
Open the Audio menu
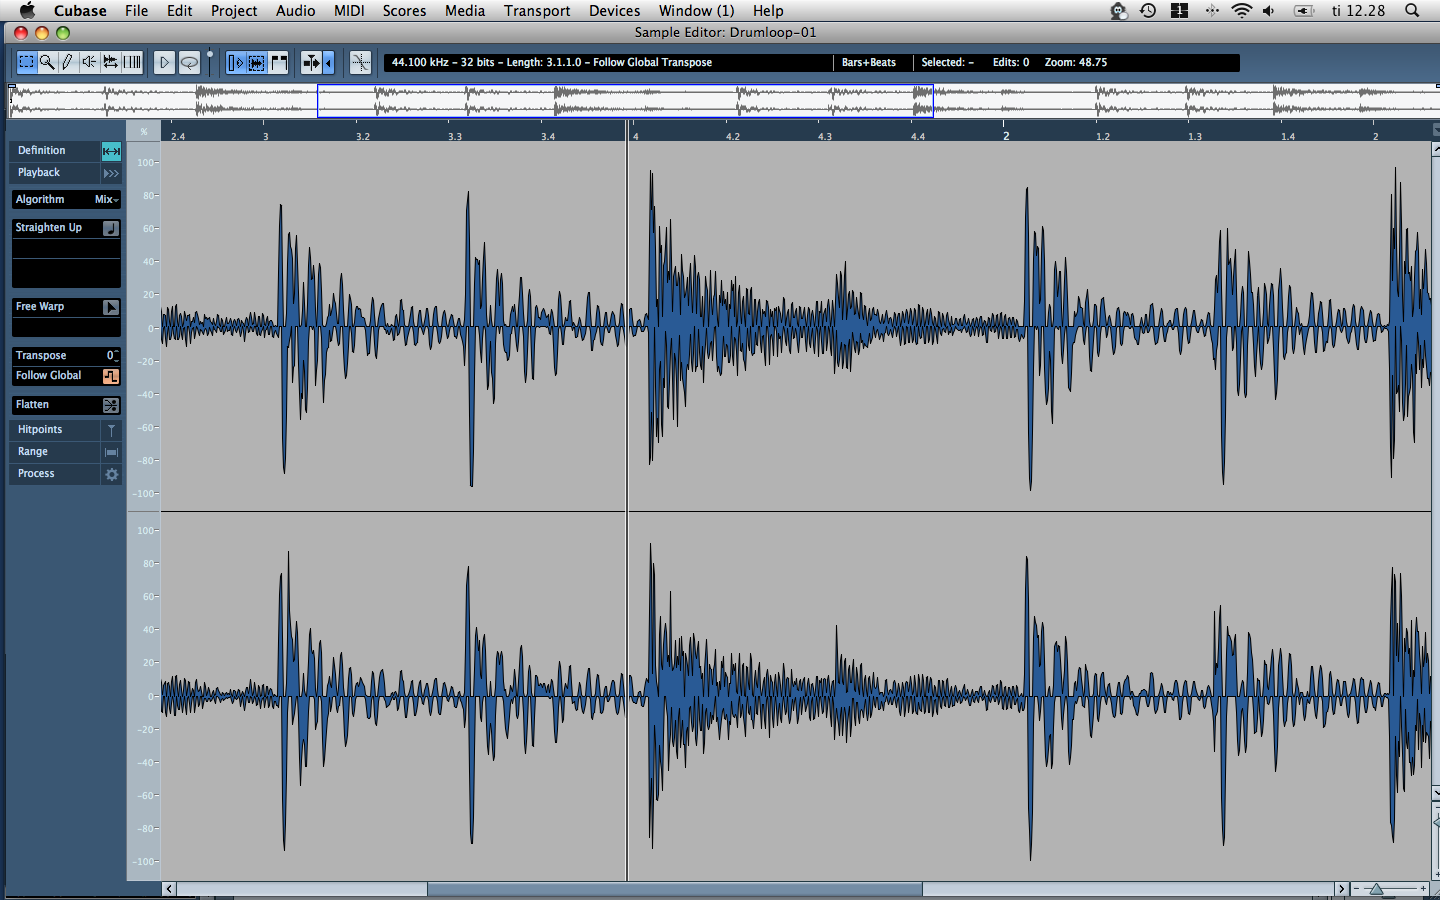[x=296, y=11]
